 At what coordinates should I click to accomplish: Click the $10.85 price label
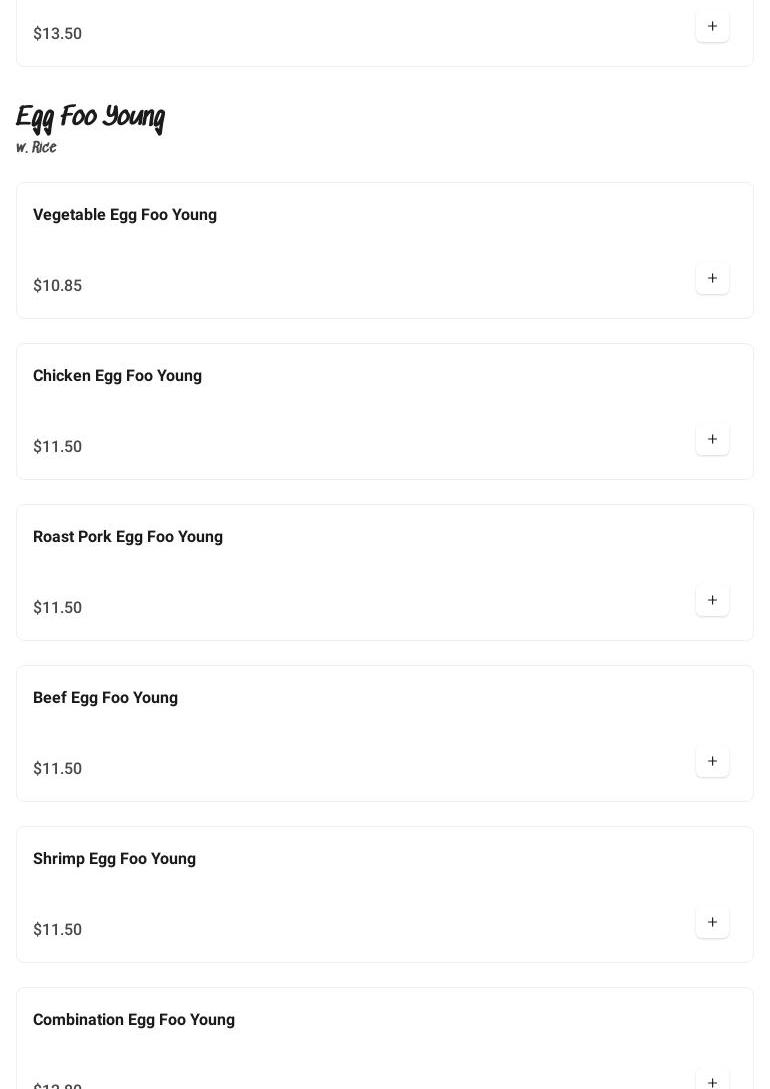[x=57, y=286]
